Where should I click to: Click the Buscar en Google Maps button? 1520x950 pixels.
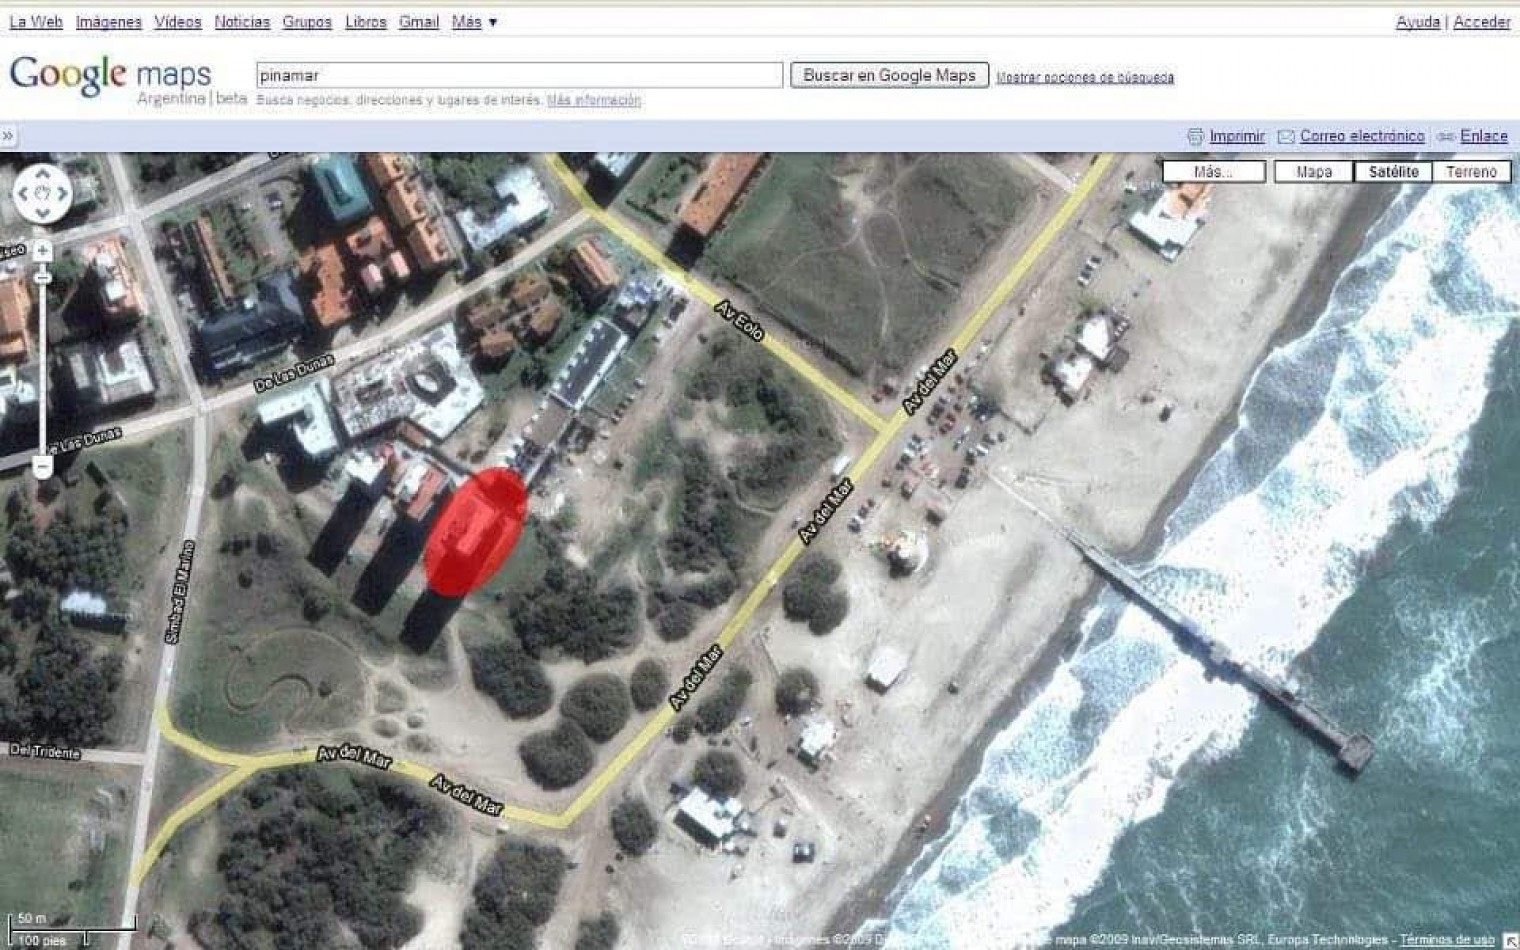coord(889,75)
